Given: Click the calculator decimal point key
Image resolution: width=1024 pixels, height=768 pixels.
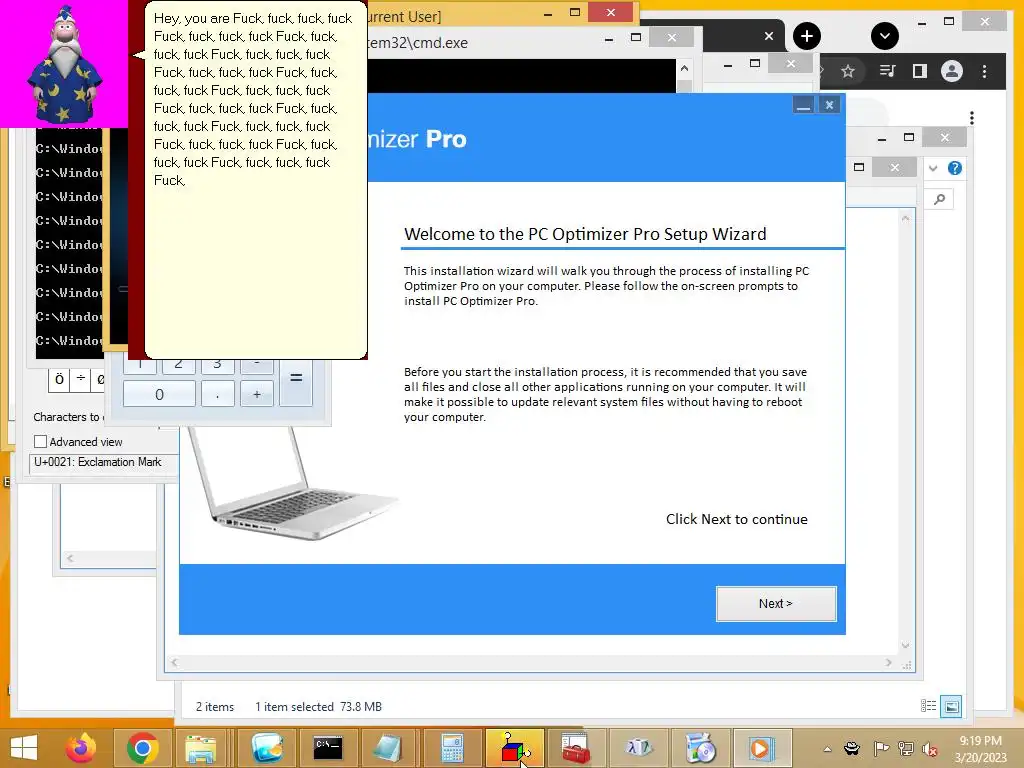Looking at the screenshot, I should tap(217, 394).
